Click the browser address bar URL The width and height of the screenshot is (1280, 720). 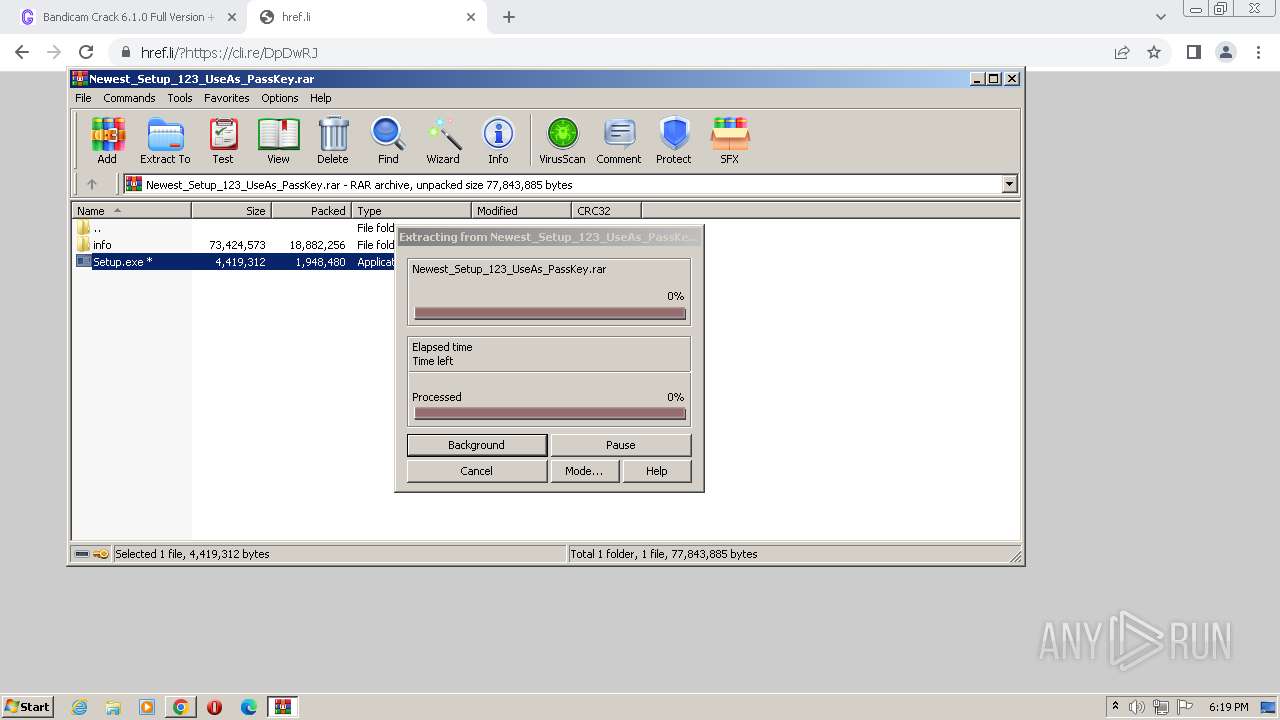[x=229, y=52]
